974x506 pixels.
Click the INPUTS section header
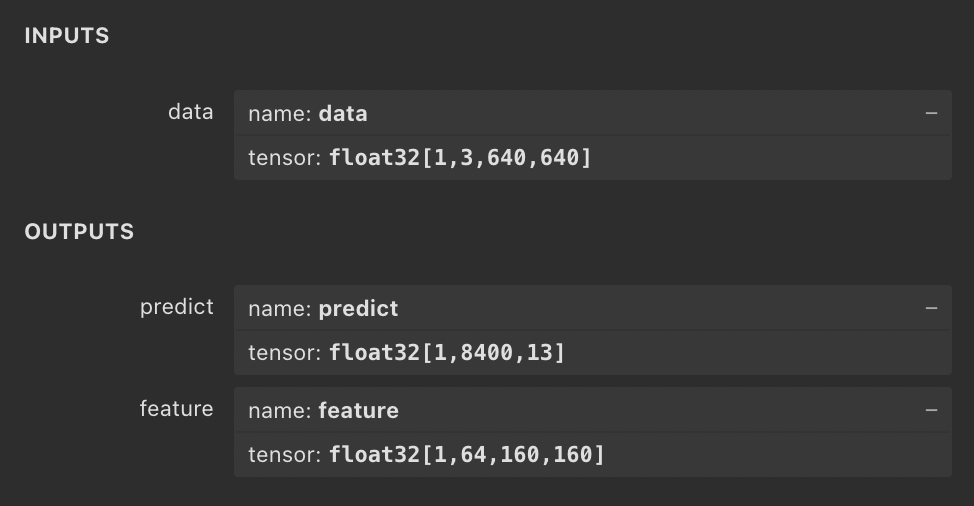tap(67, 36)
